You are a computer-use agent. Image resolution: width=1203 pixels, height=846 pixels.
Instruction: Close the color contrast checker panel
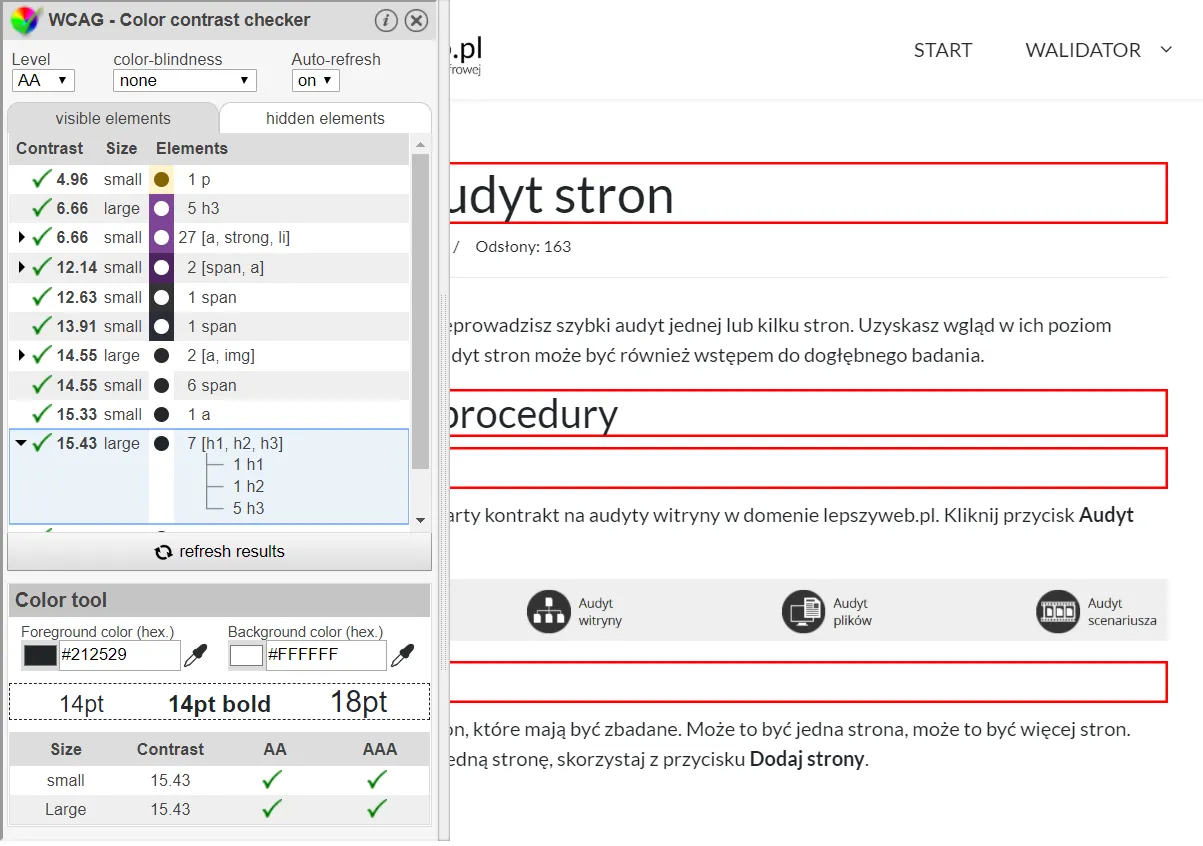coord(417,20)
